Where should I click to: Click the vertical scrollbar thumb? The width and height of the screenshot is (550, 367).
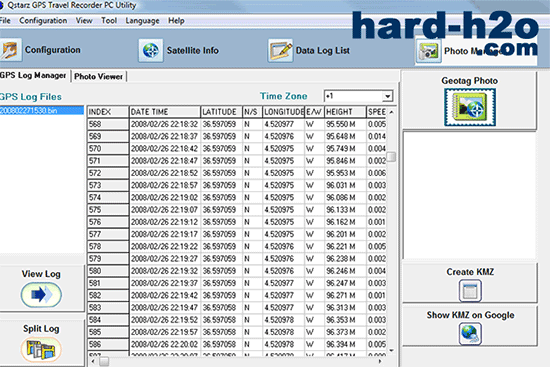[391, 156]
